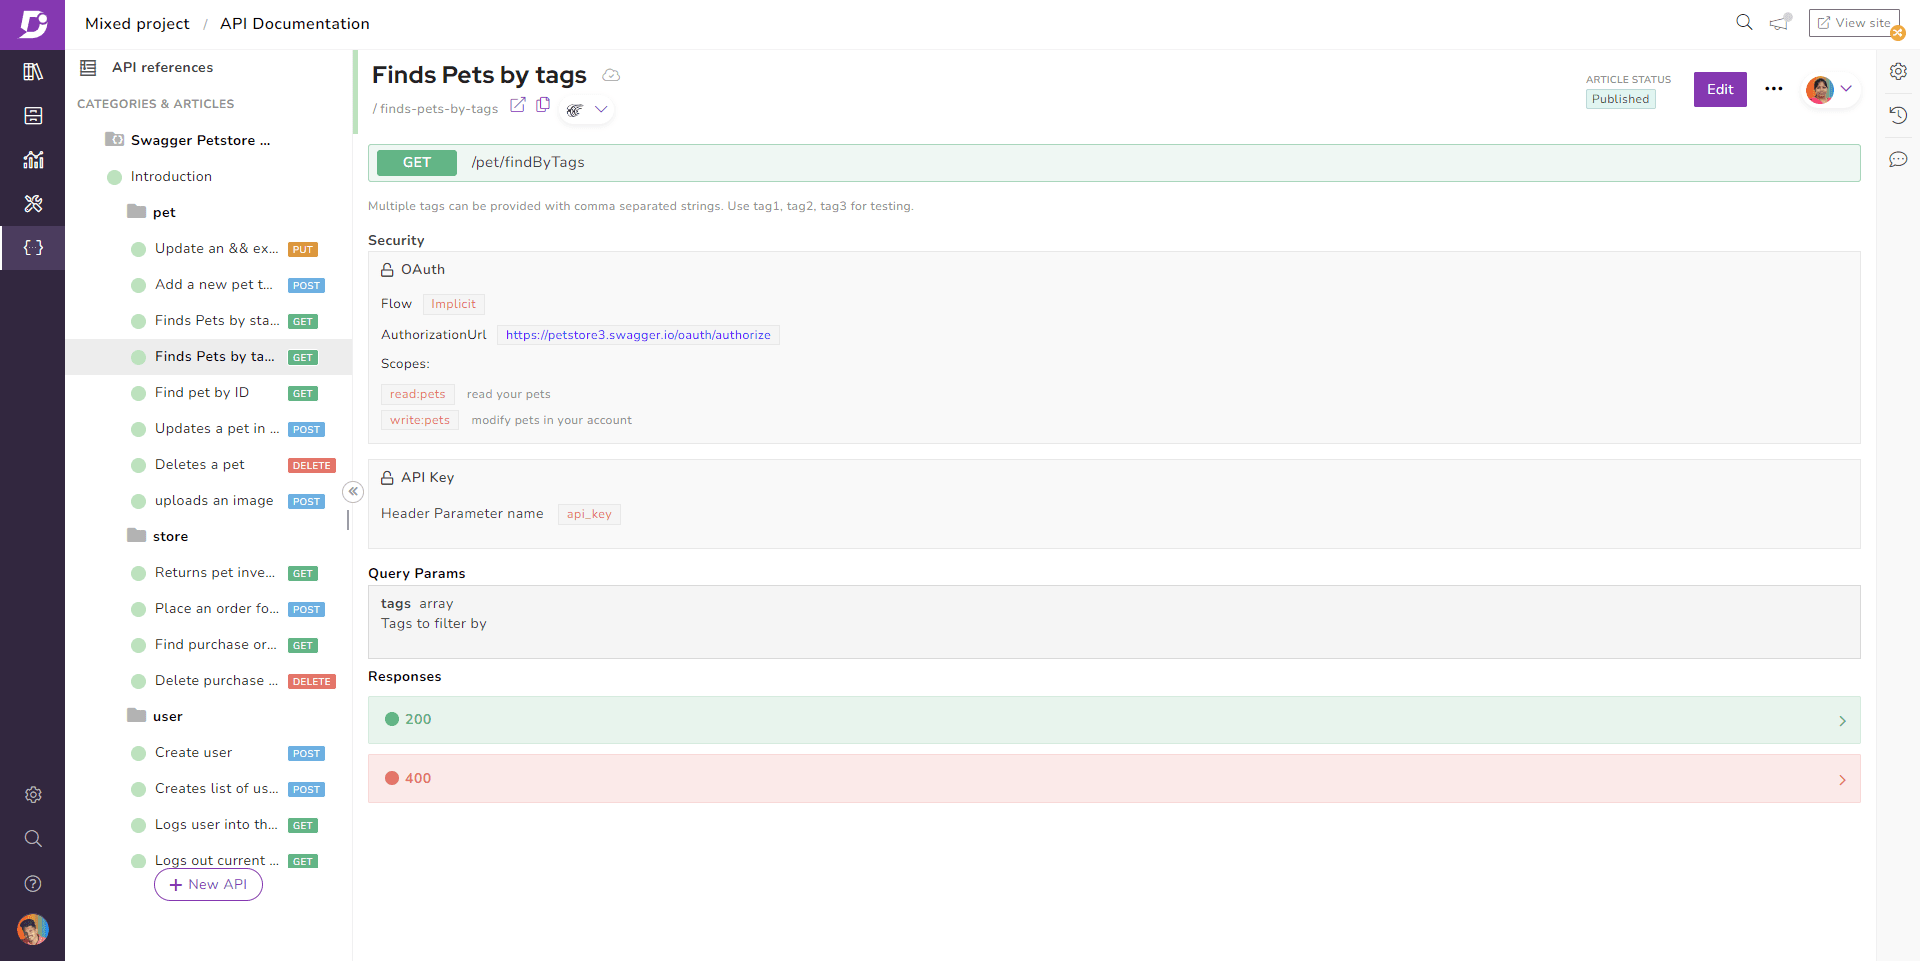Open the Tools wrench icon in left sidebar

(x=33, y=204)
